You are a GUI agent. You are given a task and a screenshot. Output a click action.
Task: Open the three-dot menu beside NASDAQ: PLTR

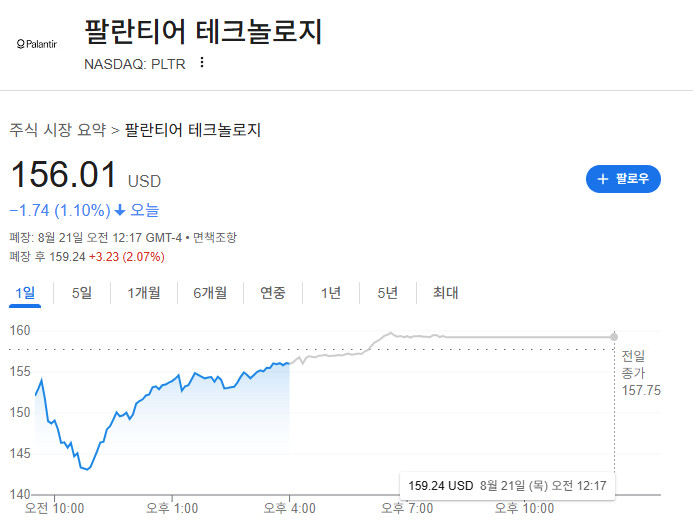click(202, 62)
